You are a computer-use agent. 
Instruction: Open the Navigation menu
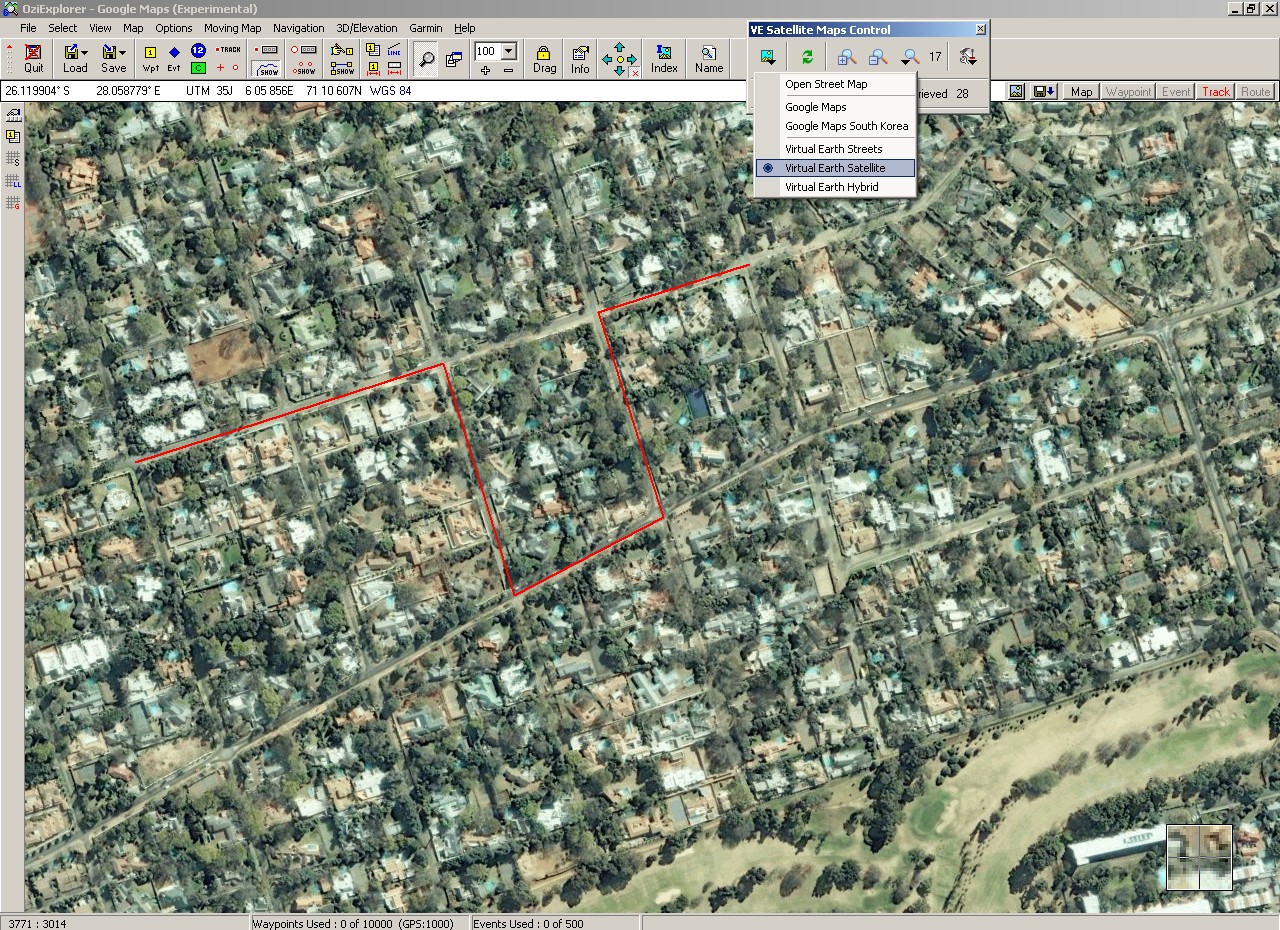pos(298,28)
